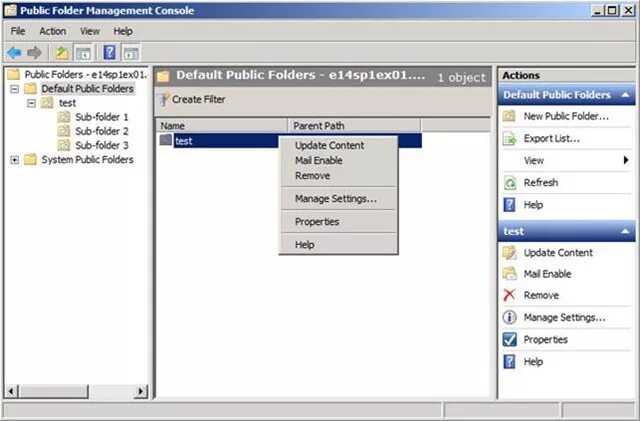Select Sub-folder 3 in tree
Viewport: 640px width, 421px height.
(x=102, y=145)
